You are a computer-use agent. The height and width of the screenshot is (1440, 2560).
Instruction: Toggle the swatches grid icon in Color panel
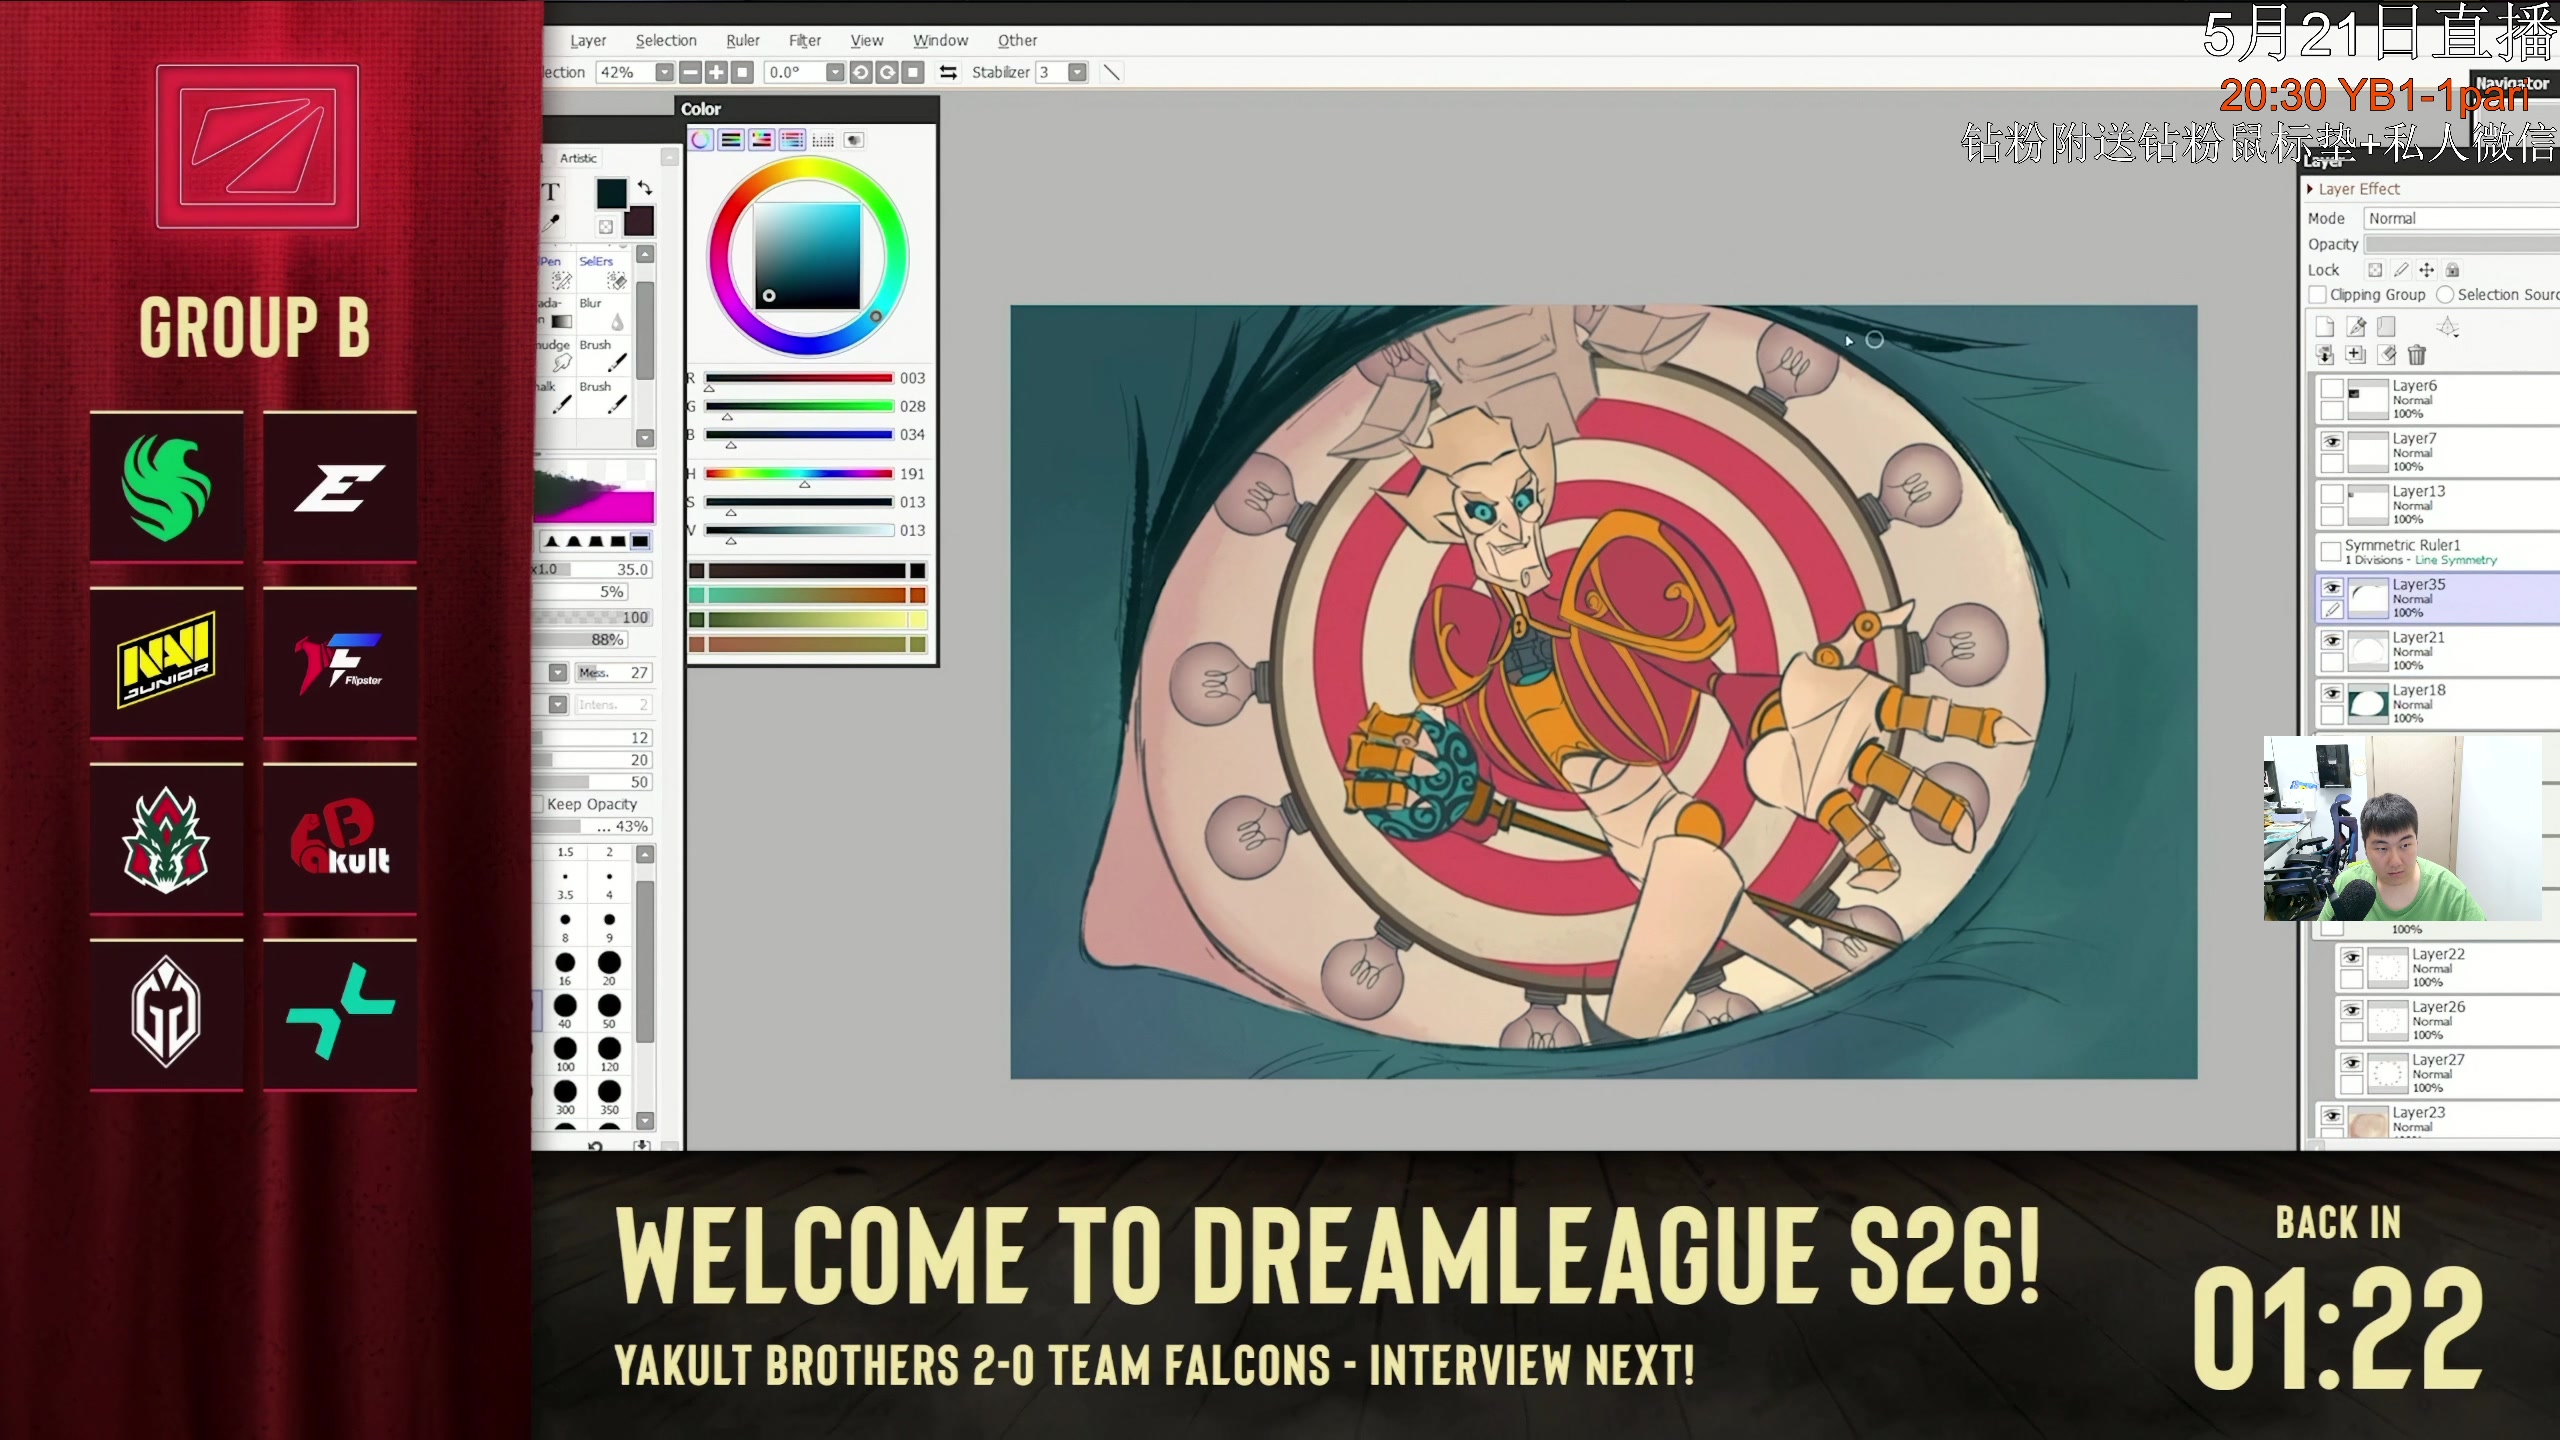(x=823, y=140)
